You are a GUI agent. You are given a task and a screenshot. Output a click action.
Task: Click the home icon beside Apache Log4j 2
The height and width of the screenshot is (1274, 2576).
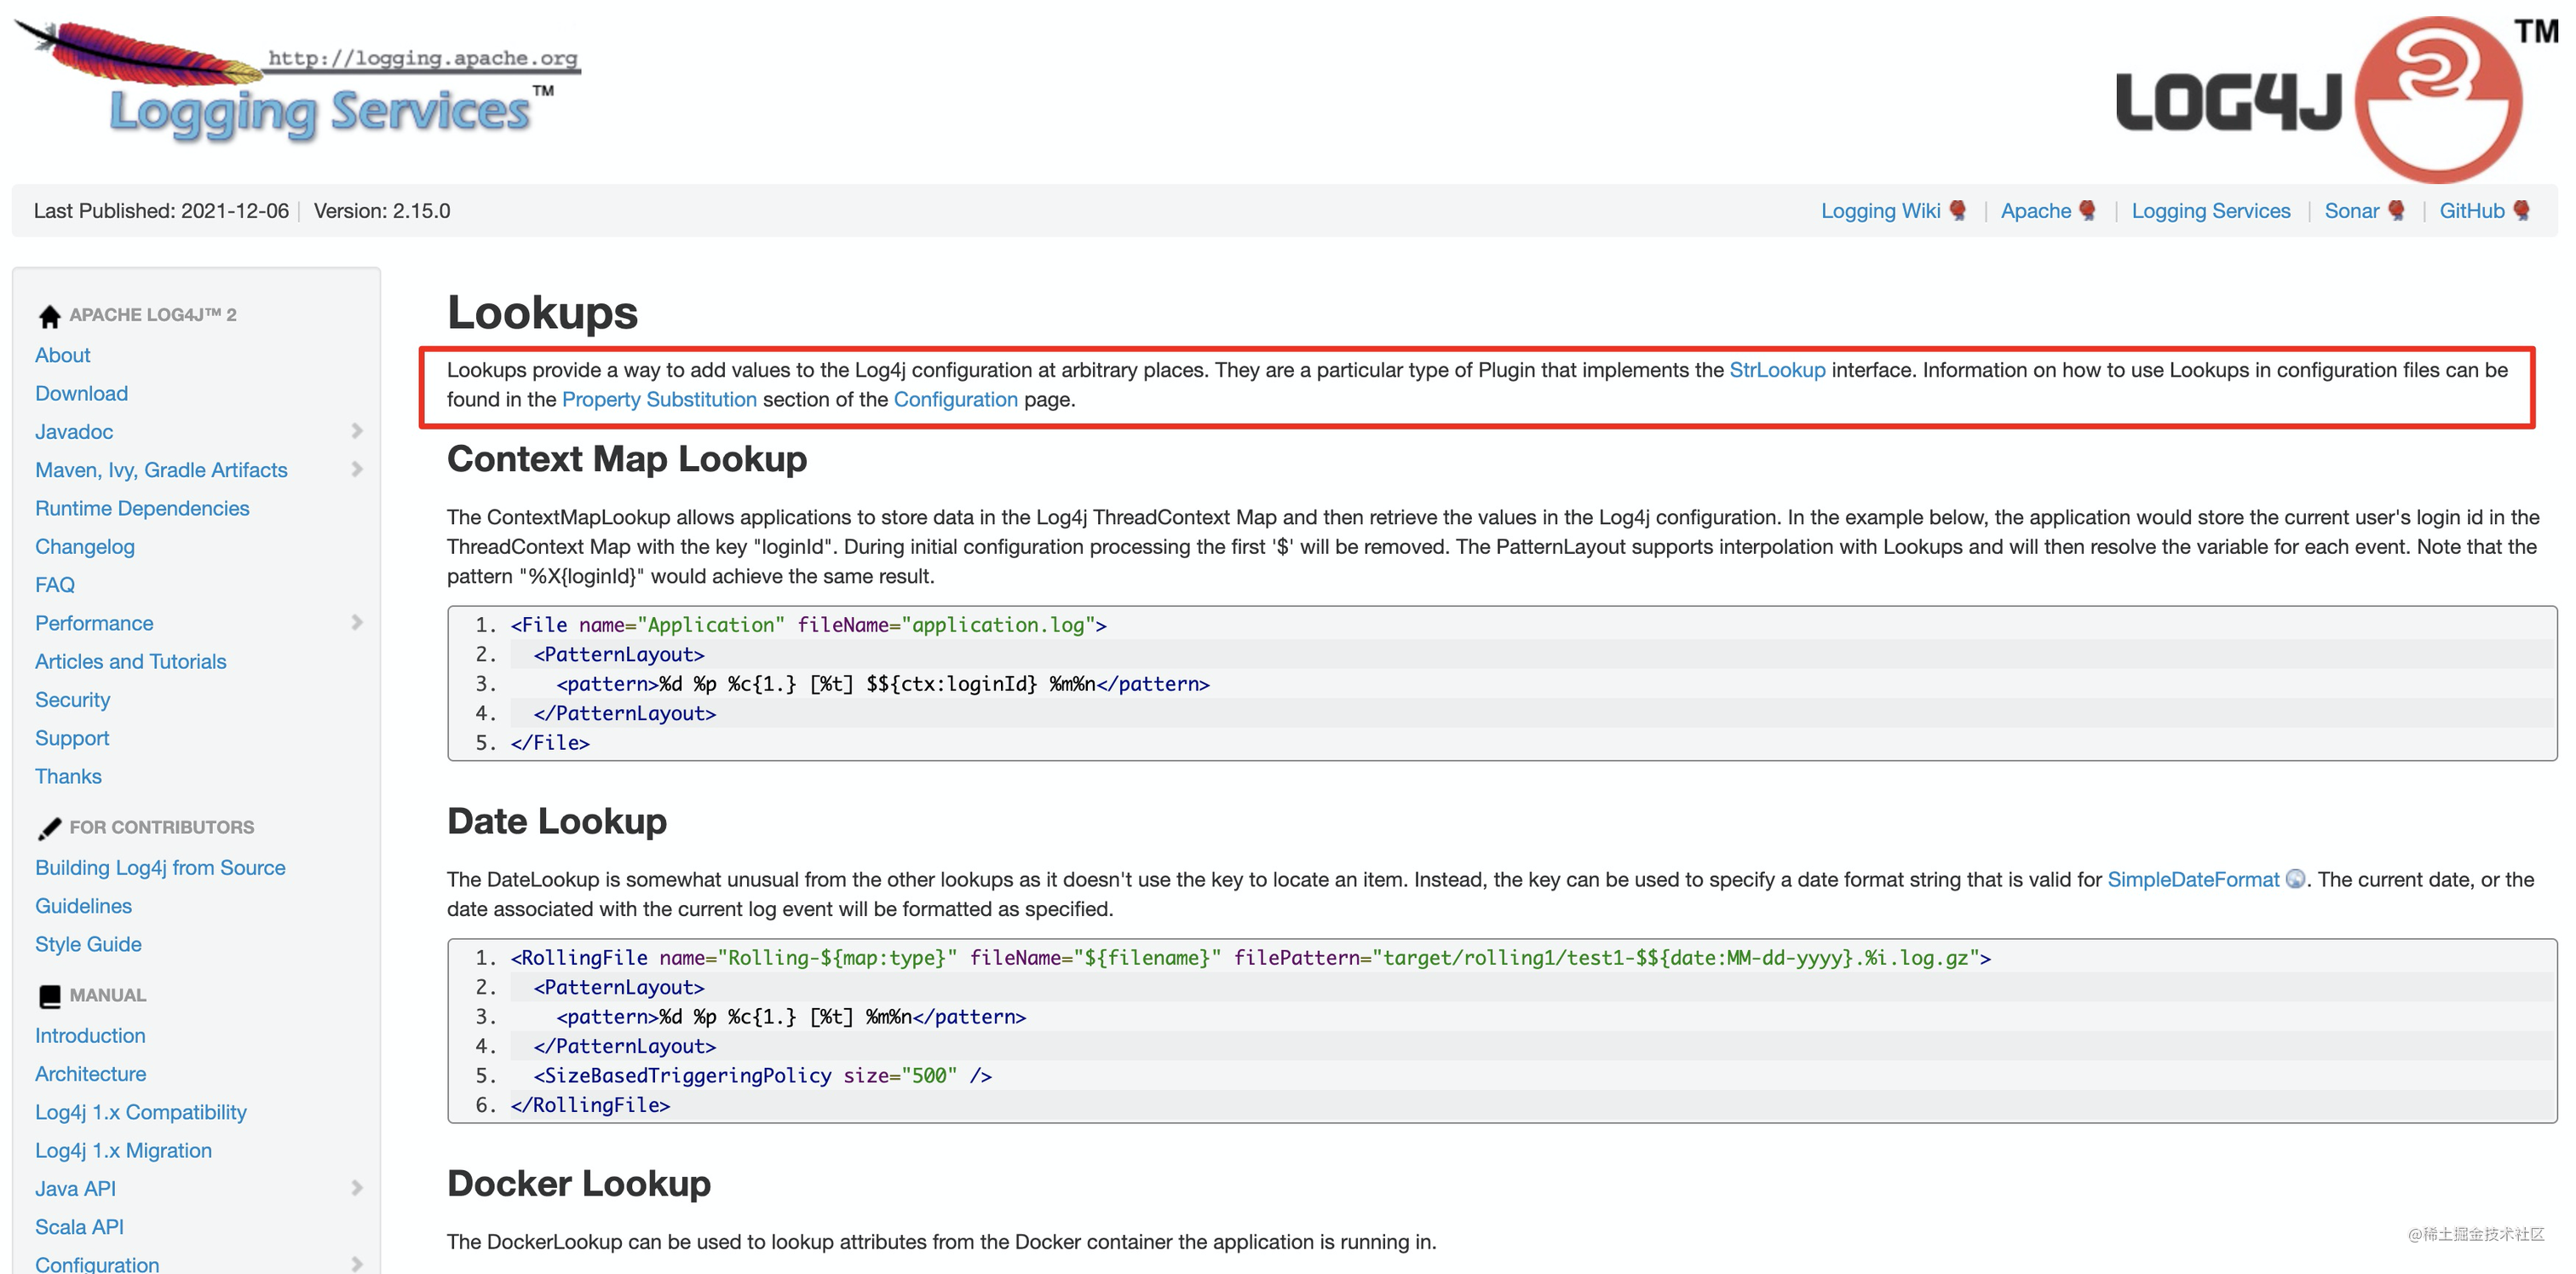(49, 316)
